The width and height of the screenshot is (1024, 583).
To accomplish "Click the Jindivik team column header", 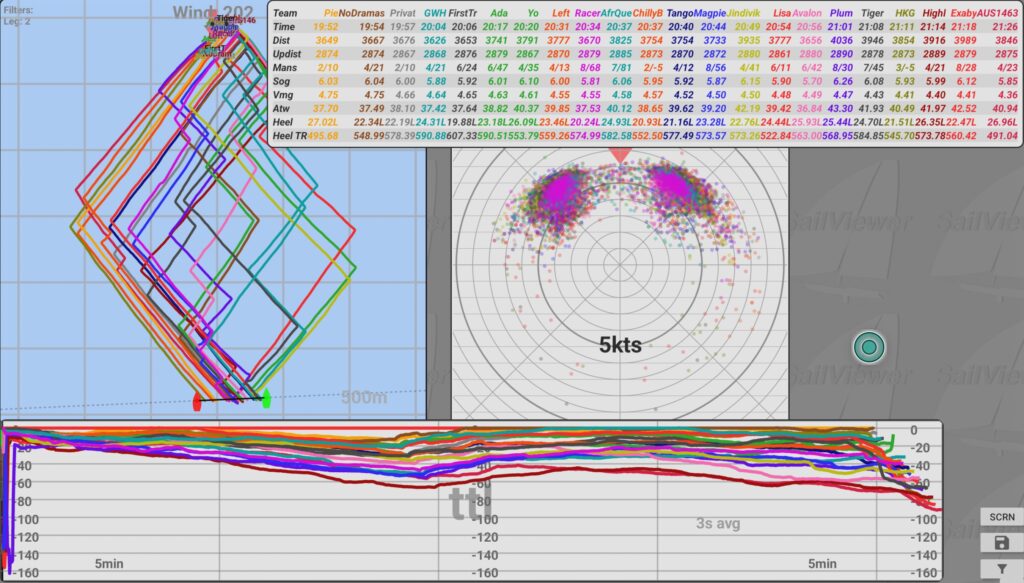I will point(744,13).
